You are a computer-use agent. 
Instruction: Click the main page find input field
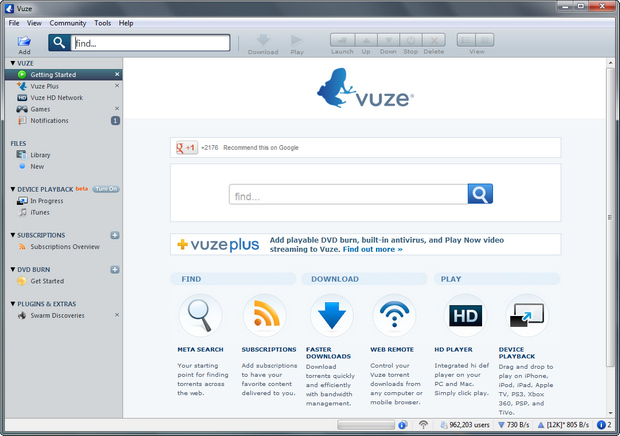[x=348, y=194]
